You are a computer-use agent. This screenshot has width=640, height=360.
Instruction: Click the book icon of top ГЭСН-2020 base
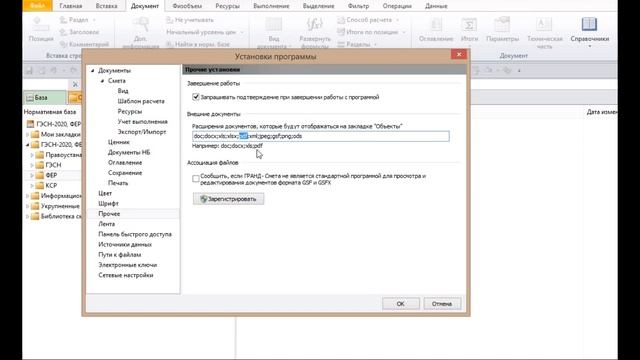click(31, 124)
